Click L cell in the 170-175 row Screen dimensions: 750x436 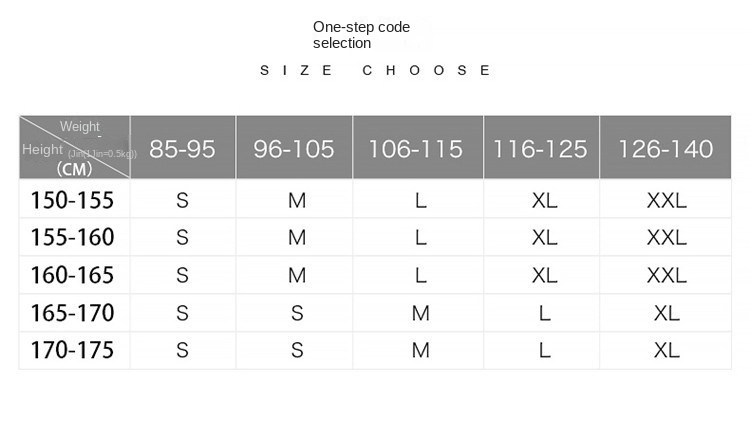544,350
